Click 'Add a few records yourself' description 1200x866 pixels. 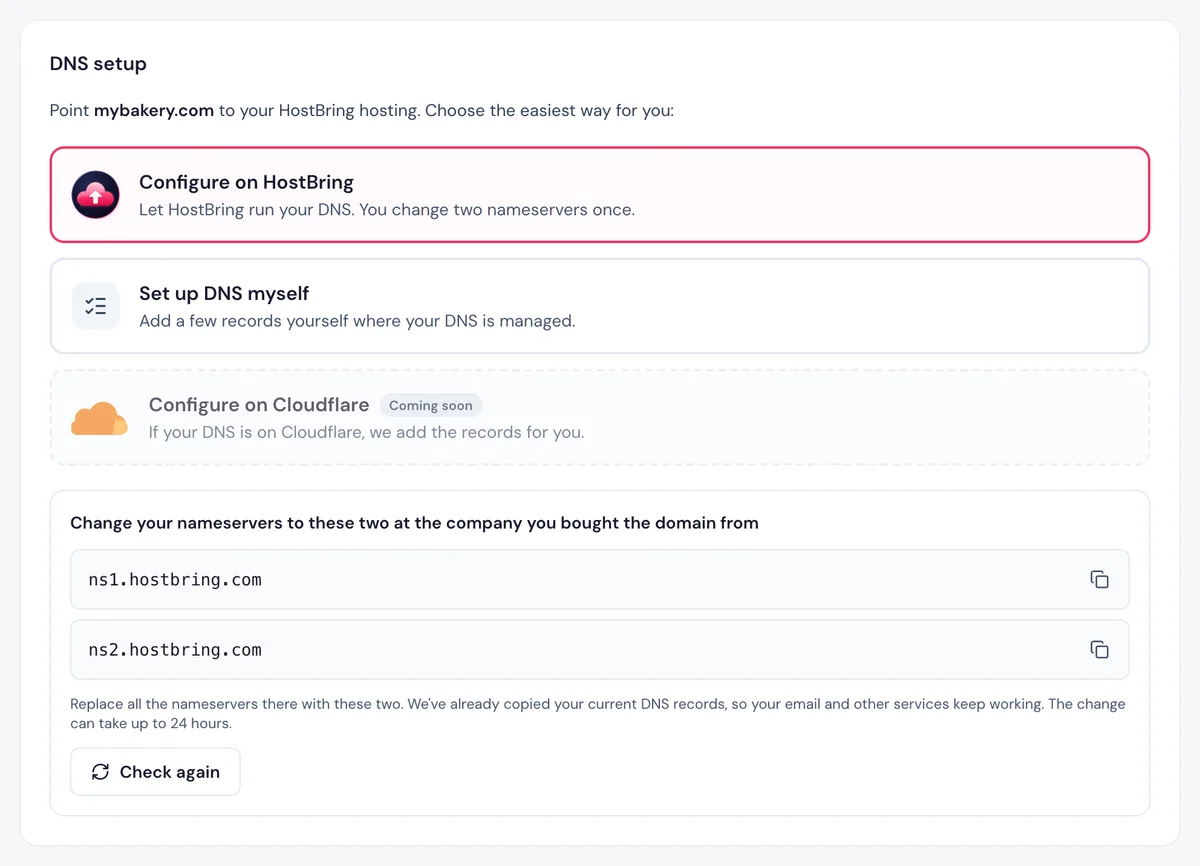click(x=357, y=321)
